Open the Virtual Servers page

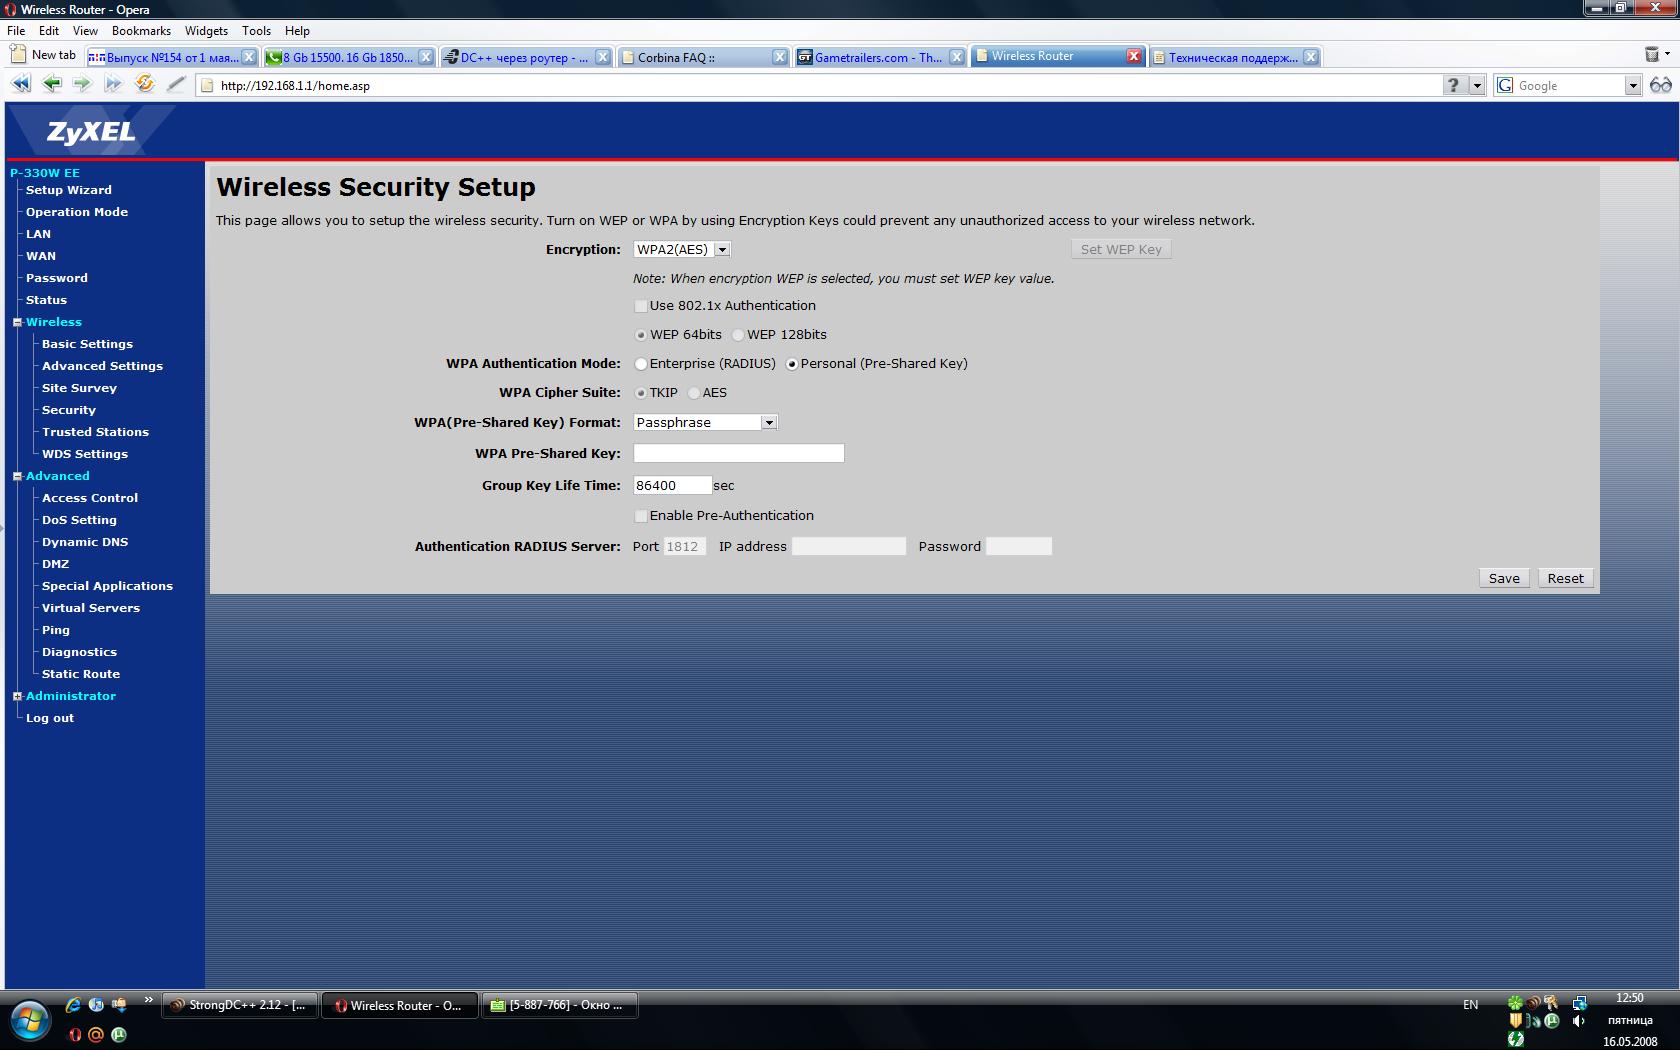pos(91,608)
